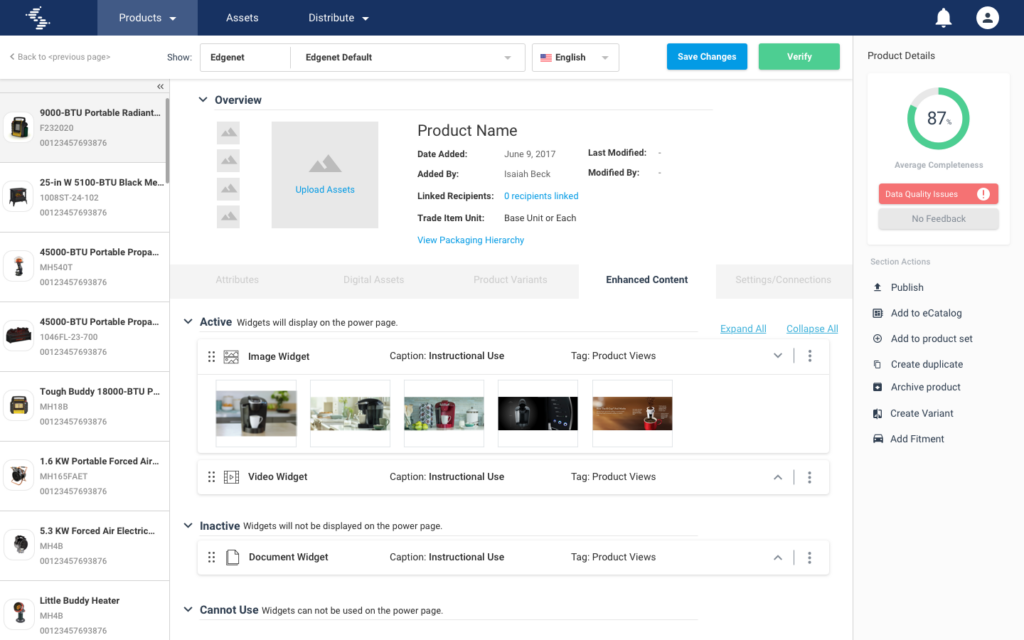
Task: Click the Image Widget type icon
Action: [231, 357]
